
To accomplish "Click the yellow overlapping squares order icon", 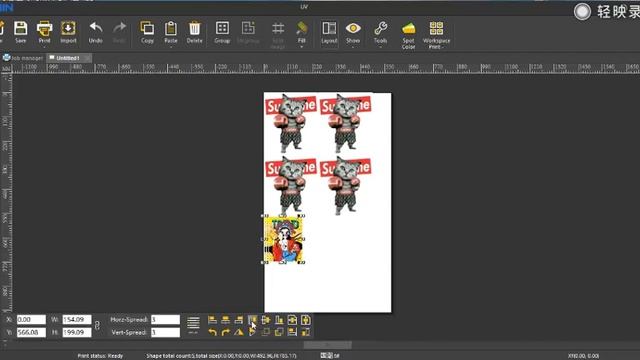I will (279, 332).
